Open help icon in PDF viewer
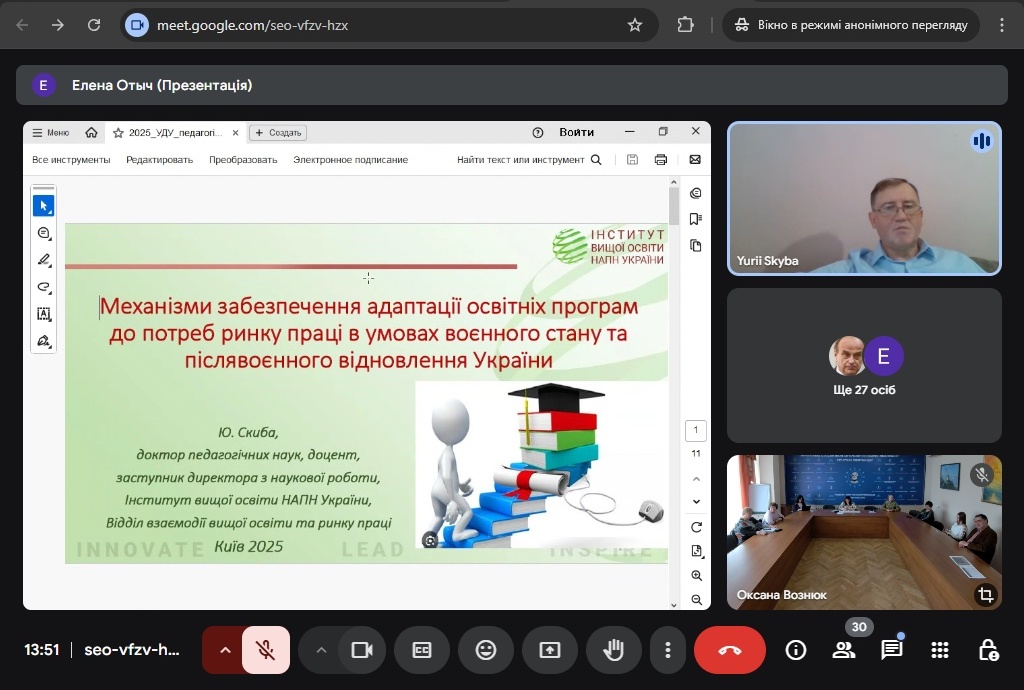 click(x=537, y=133)
